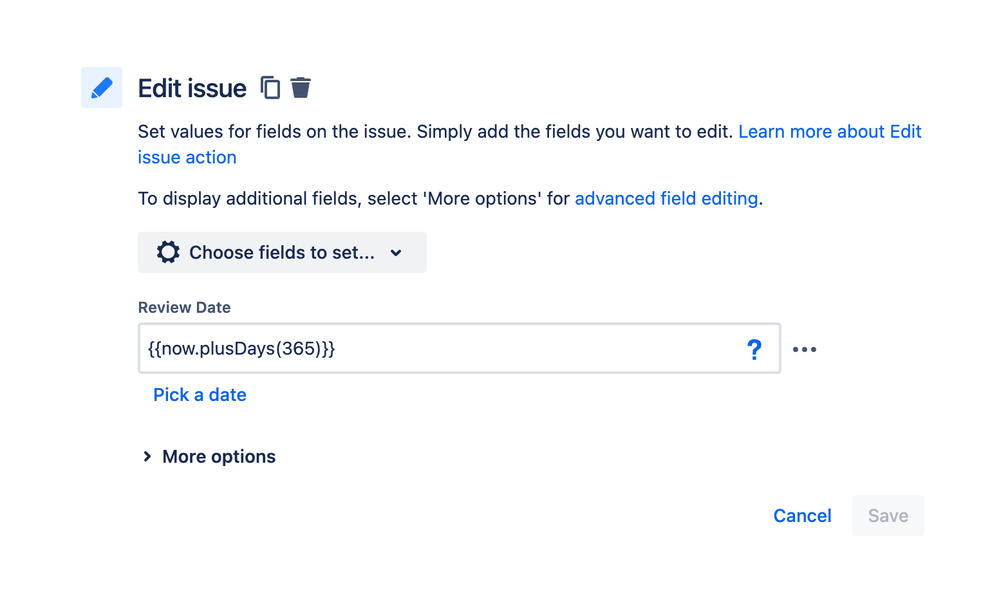This screenshot has width=999, height=614.
Task: Click the gear icon in Choose fields button
Action: tap(168, 252)
